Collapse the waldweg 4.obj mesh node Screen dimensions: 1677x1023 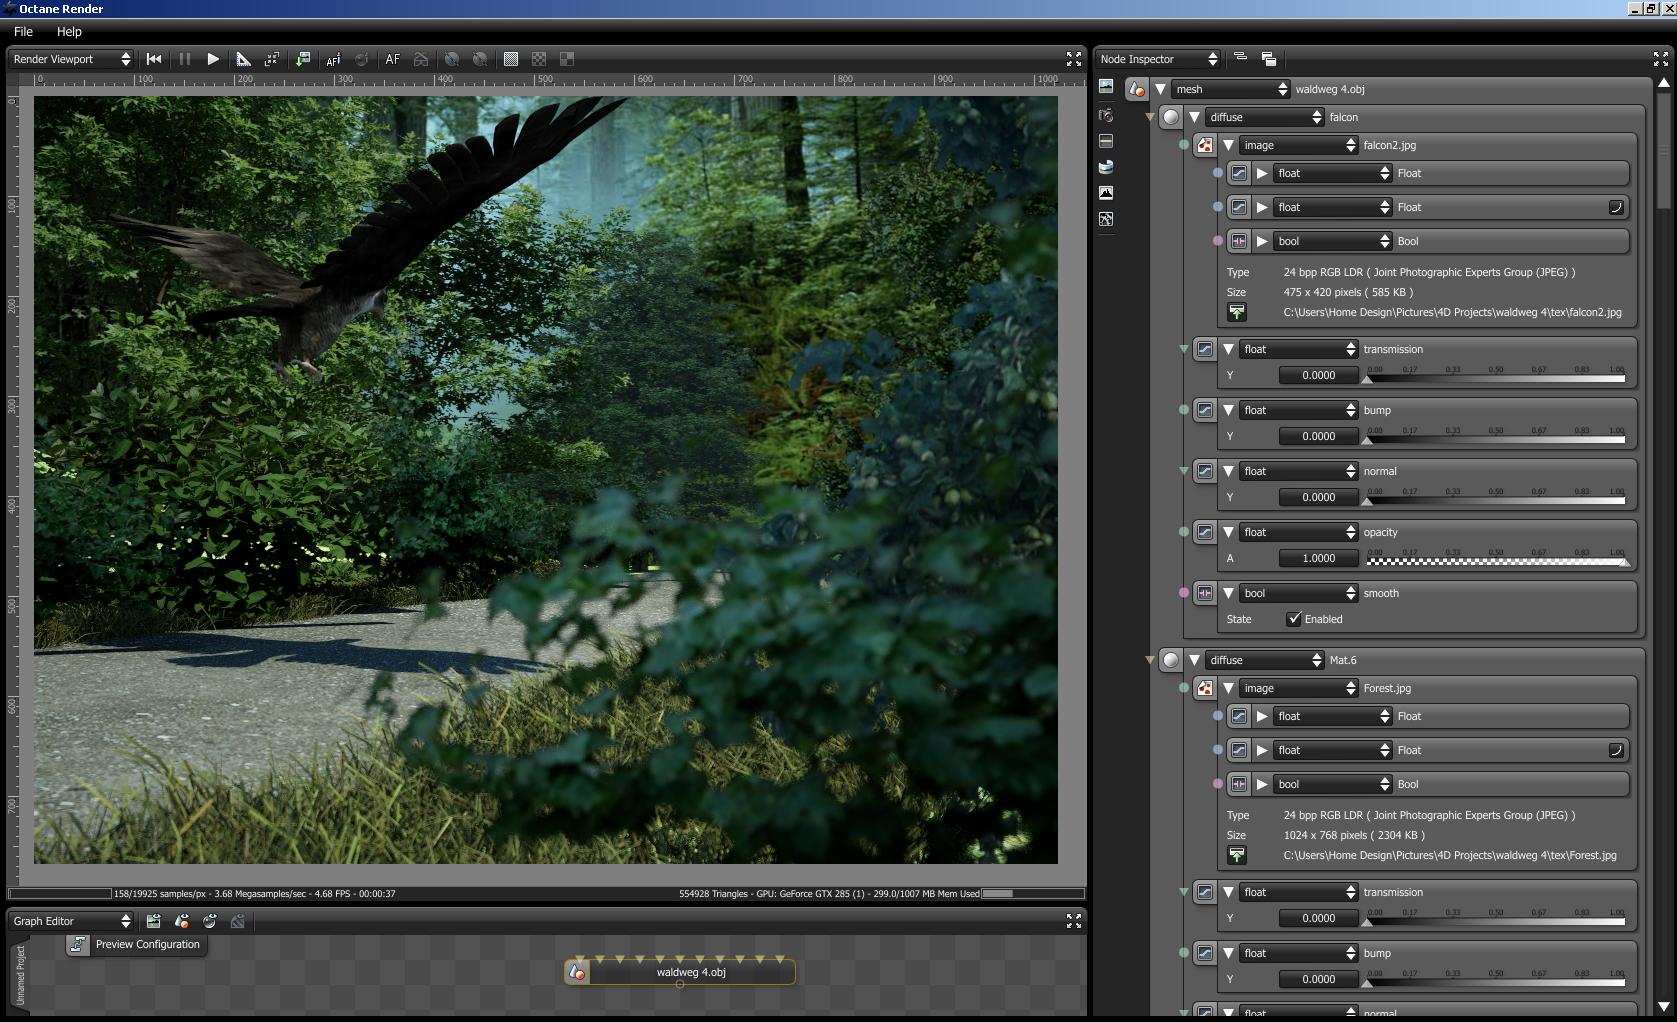tap(1160, 89)
